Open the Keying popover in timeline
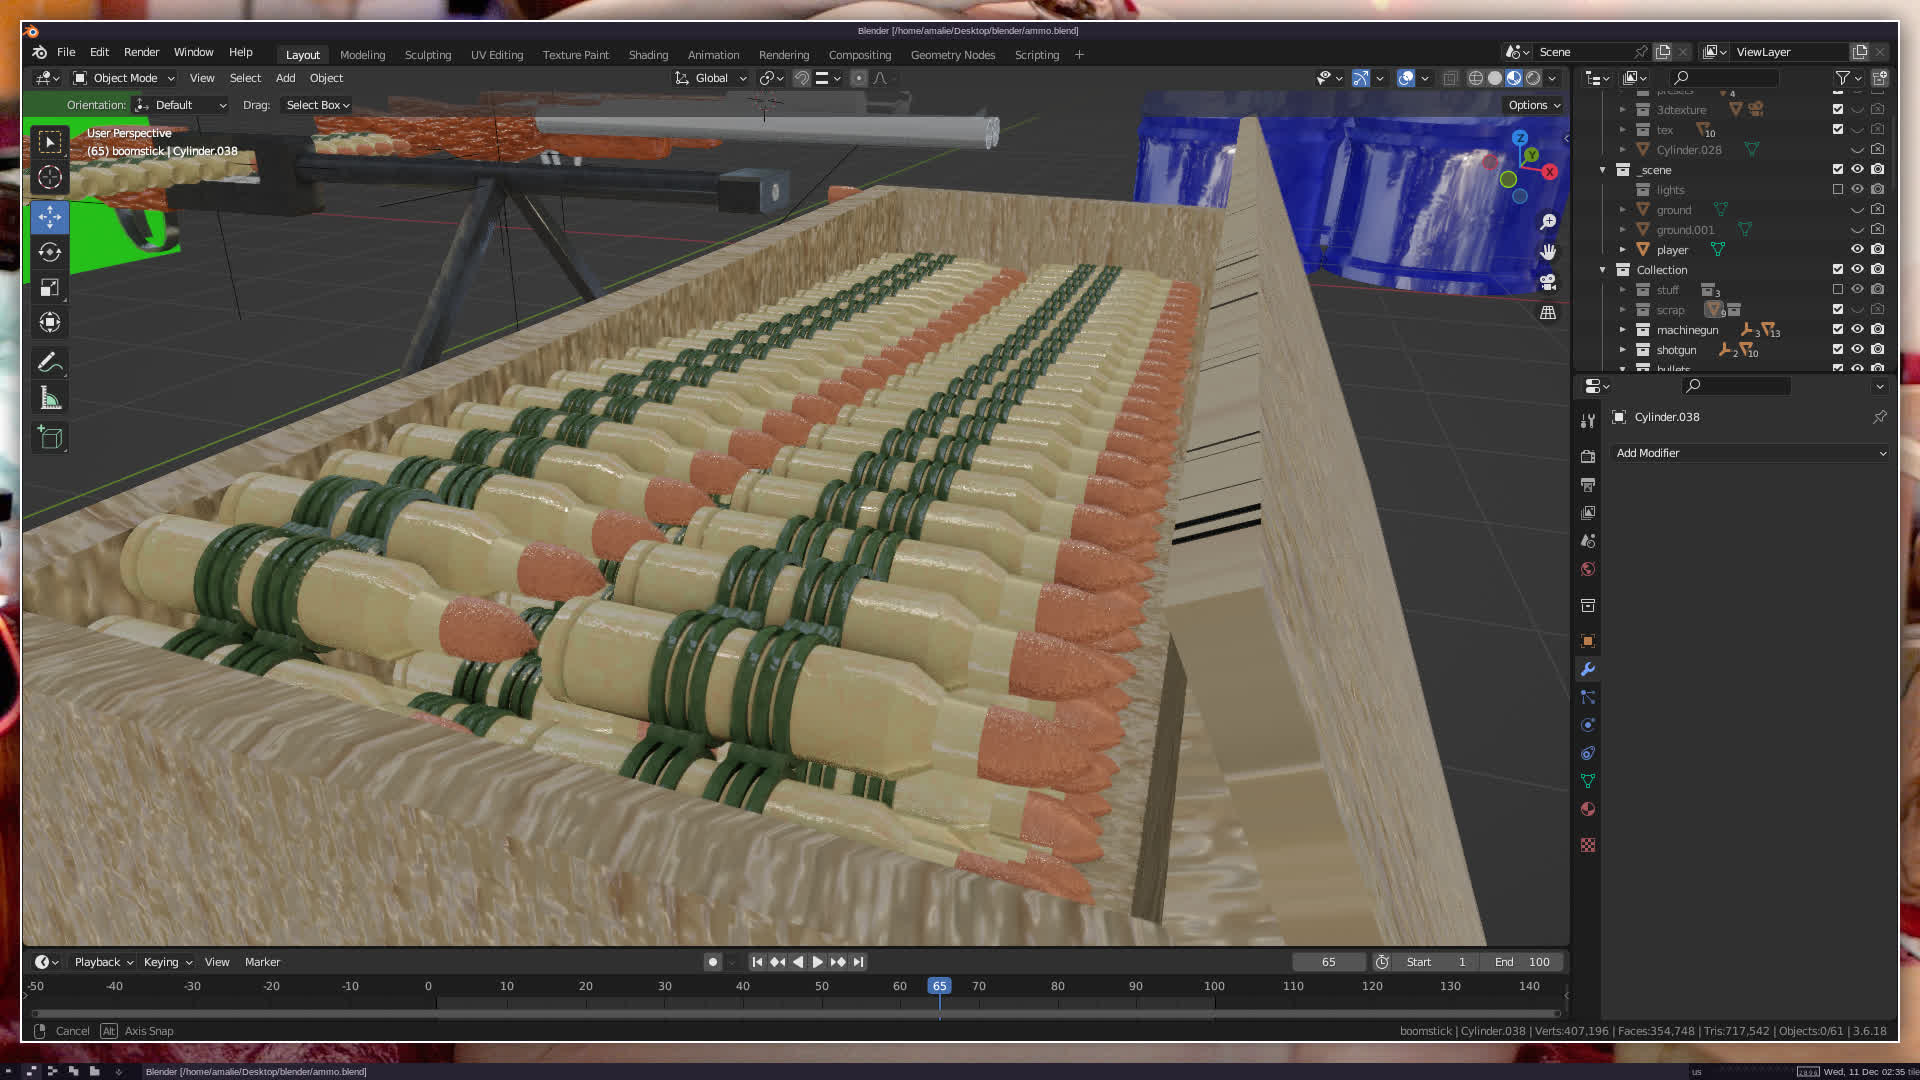Screen dimensions: 1920x1080 pyautogui.click(x=167, y=962)
